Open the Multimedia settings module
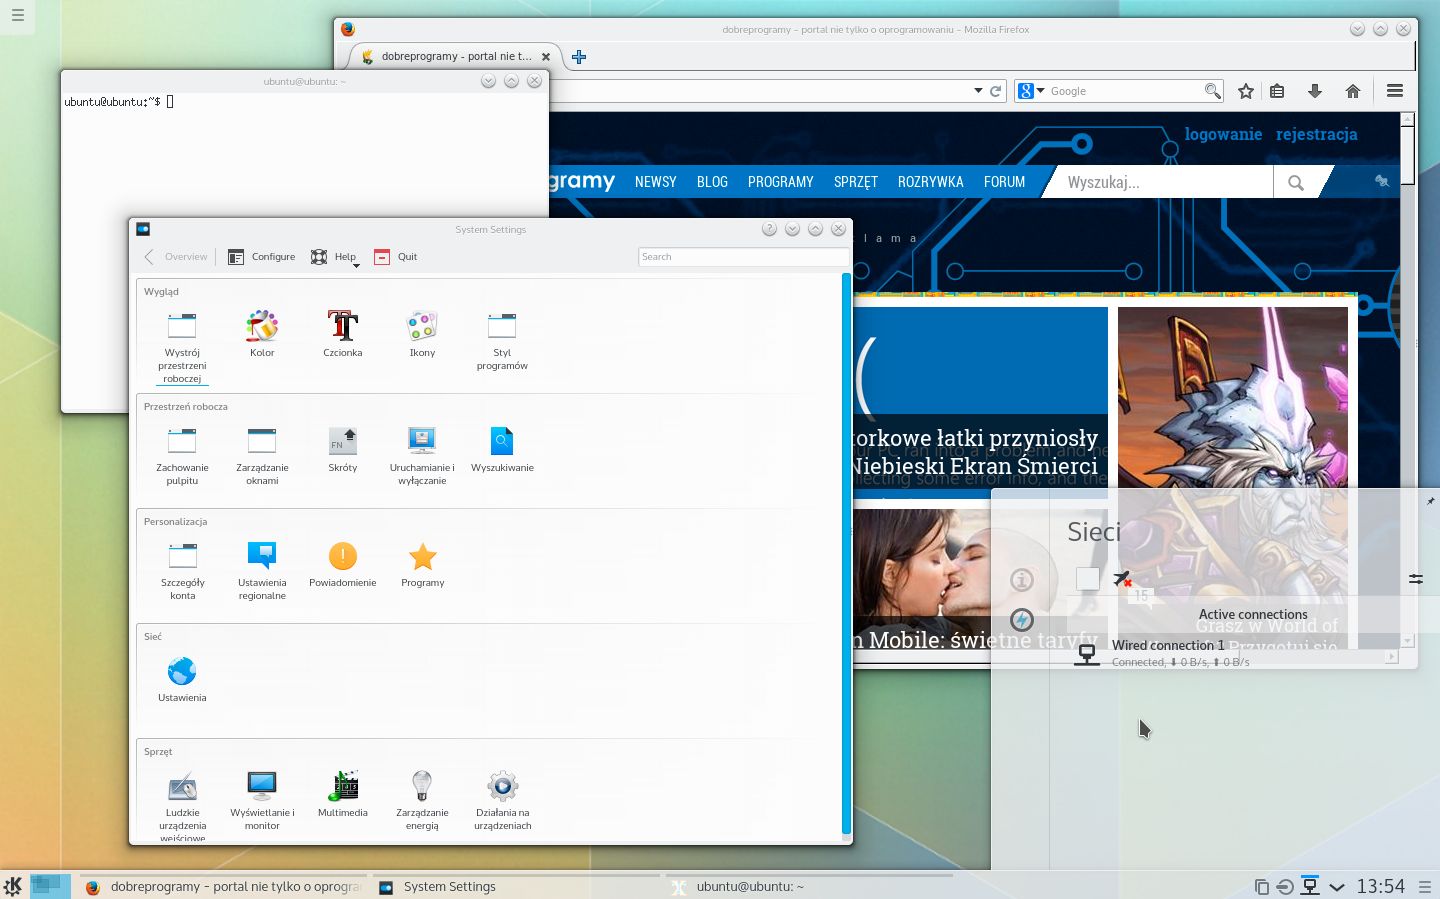The width and height of the screenshot is (1440, 899). click(x=343, y=793)
